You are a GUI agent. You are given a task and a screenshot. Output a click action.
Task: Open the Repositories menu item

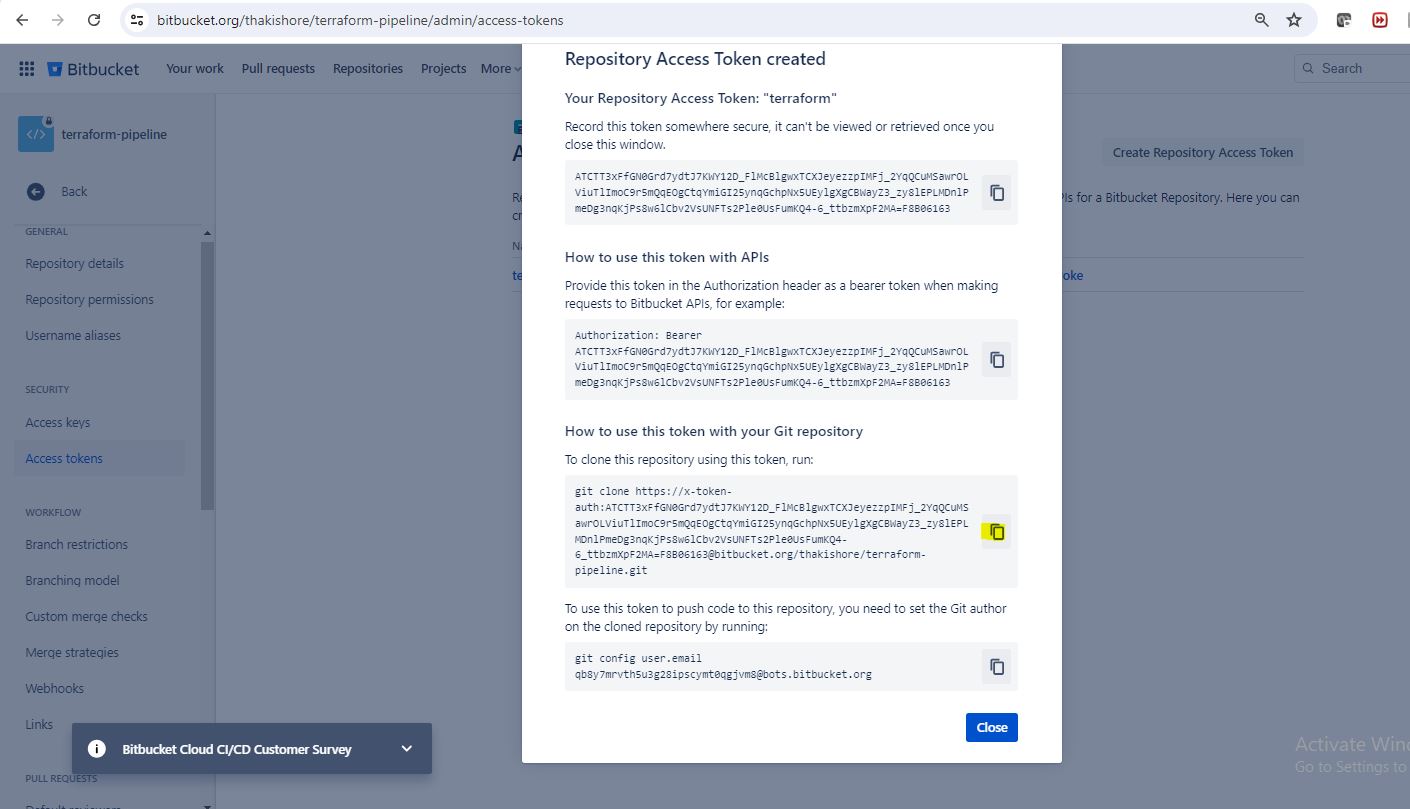(x=368, y=69)
